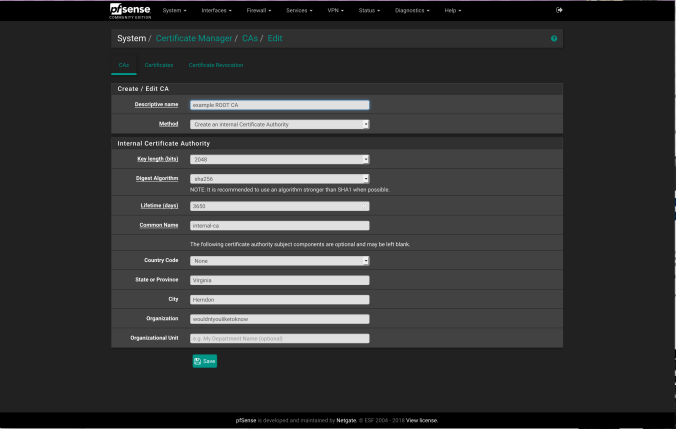Open the Digest Algorithm dropdown
The height and width of the screenshot is (429, 676).
[x=280, y=178]
